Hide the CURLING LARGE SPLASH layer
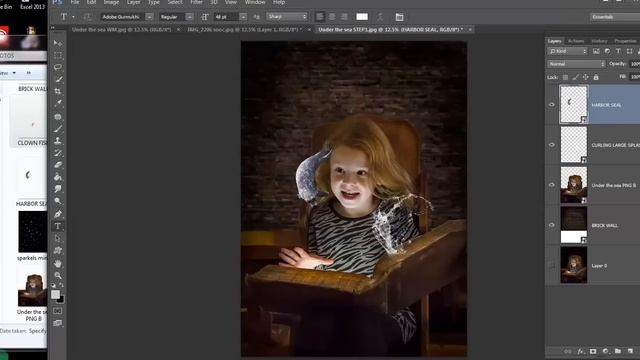 (551, 144)
